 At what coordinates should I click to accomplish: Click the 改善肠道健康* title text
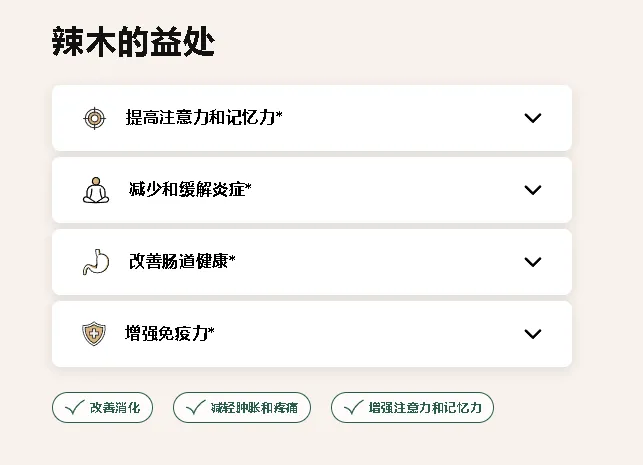(182, 262)
